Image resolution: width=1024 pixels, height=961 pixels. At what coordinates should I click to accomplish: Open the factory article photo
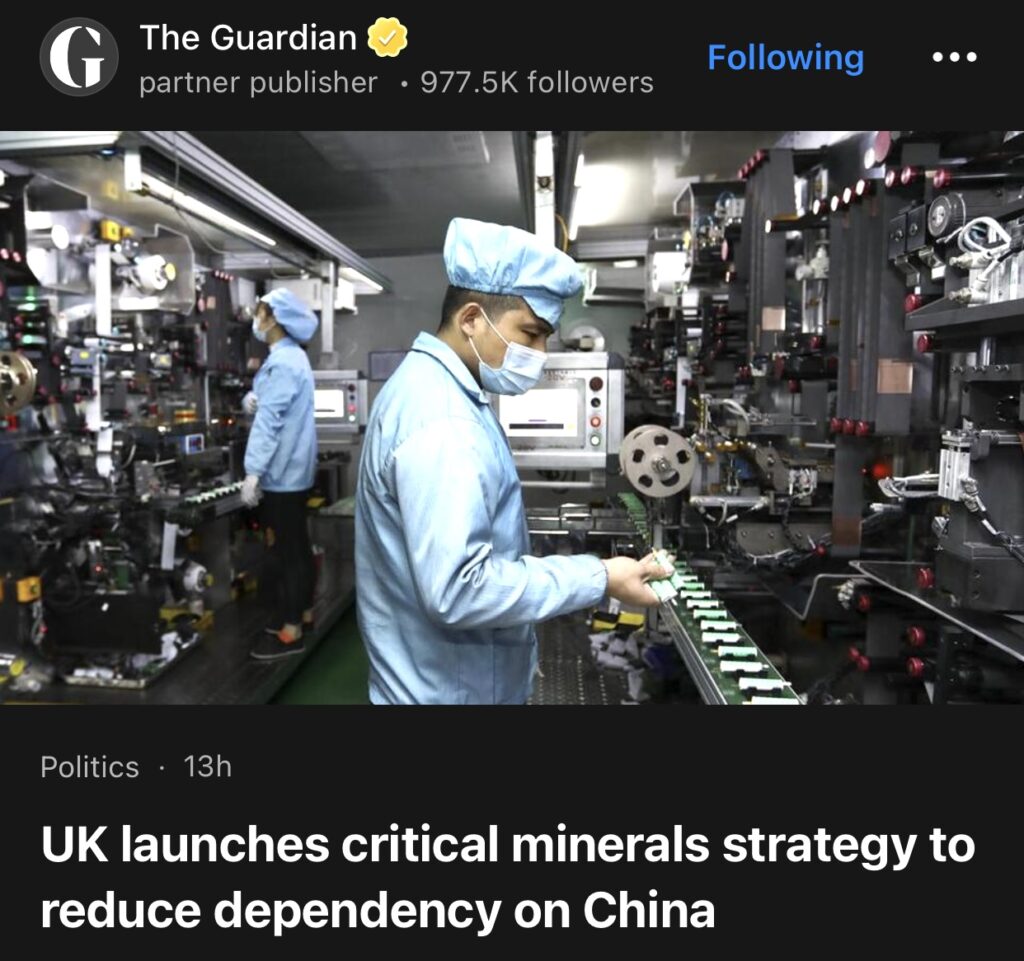pos(512,418)
